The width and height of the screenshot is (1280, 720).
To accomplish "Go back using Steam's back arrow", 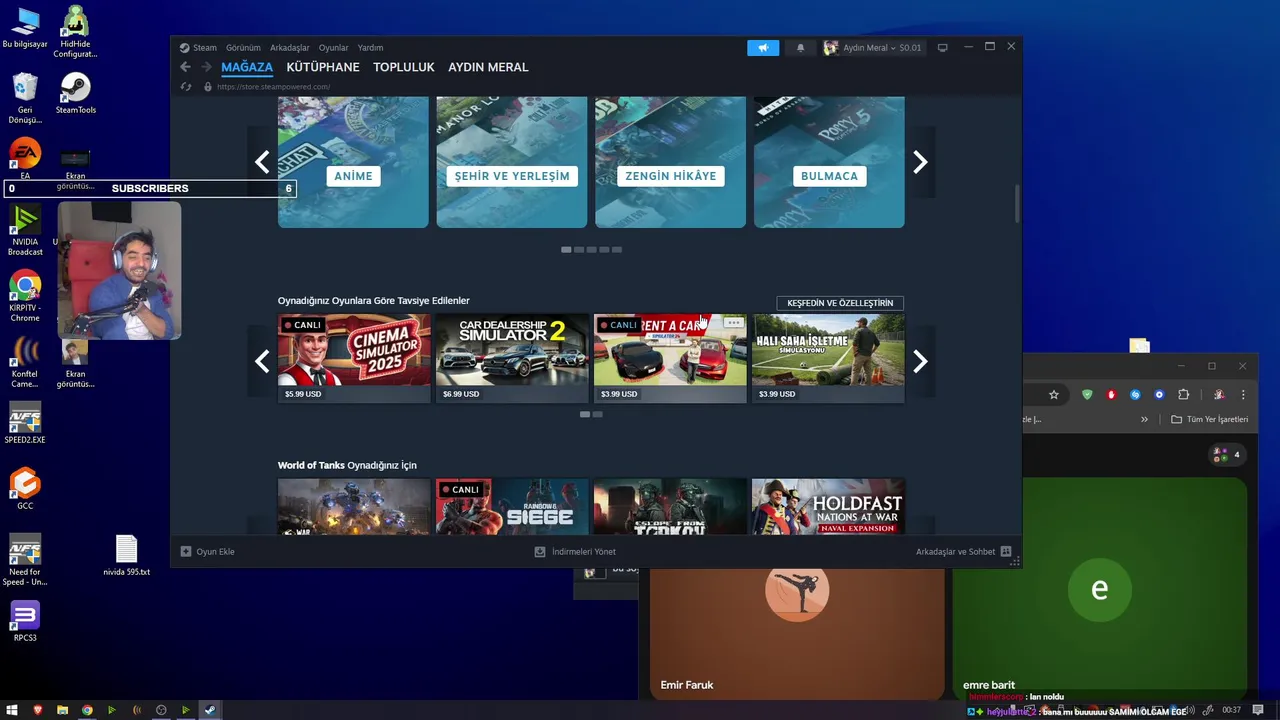I will click(x=185, y=67).
